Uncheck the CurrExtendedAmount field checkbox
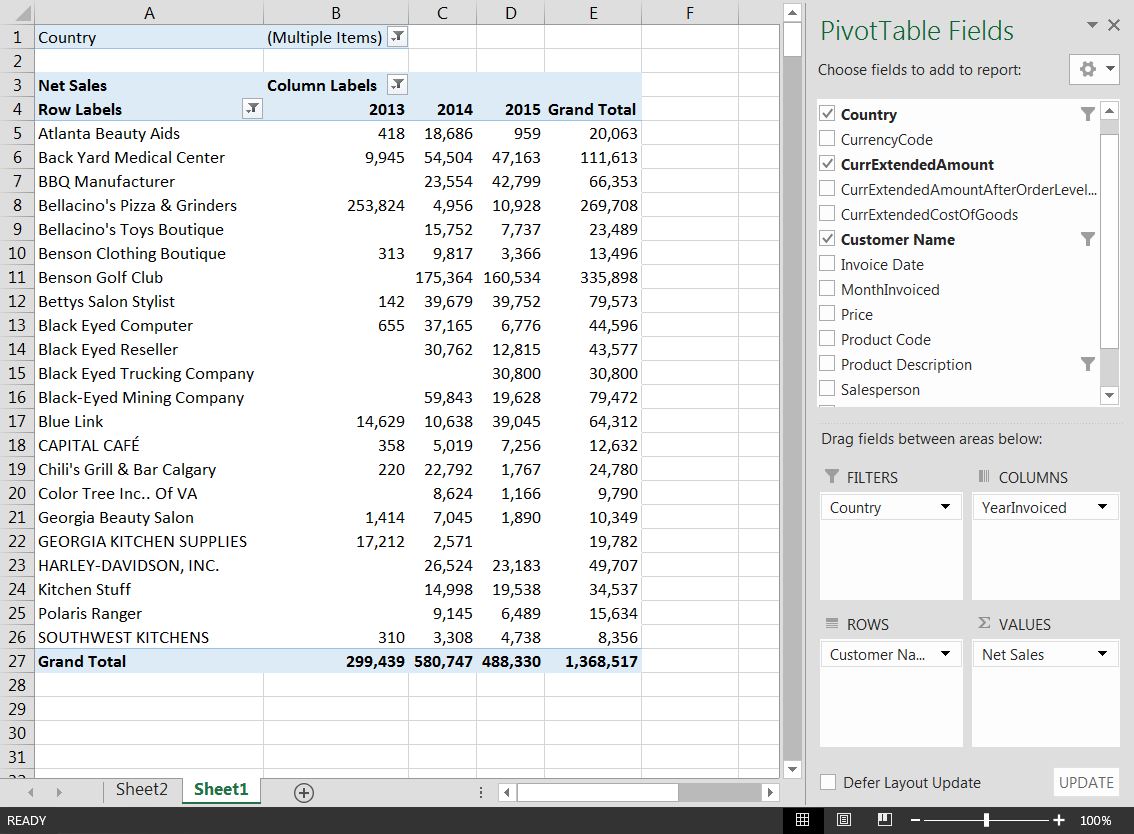 pos(827,164)
